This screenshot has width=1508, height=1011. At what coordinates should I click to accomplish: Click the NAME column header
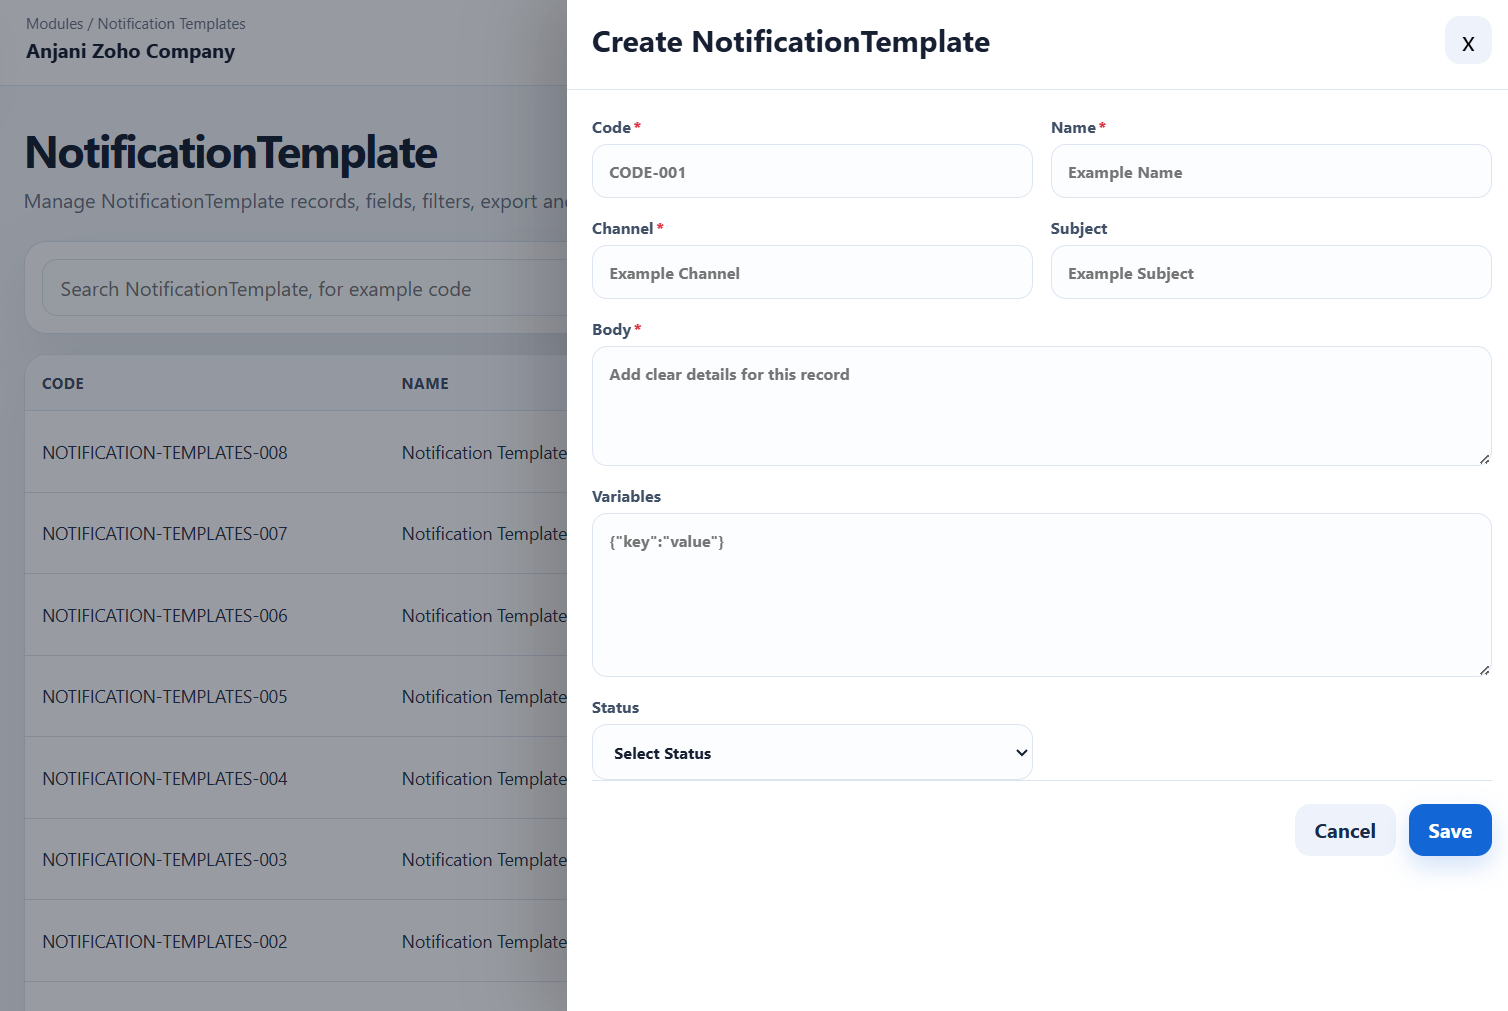pos(425,384)
